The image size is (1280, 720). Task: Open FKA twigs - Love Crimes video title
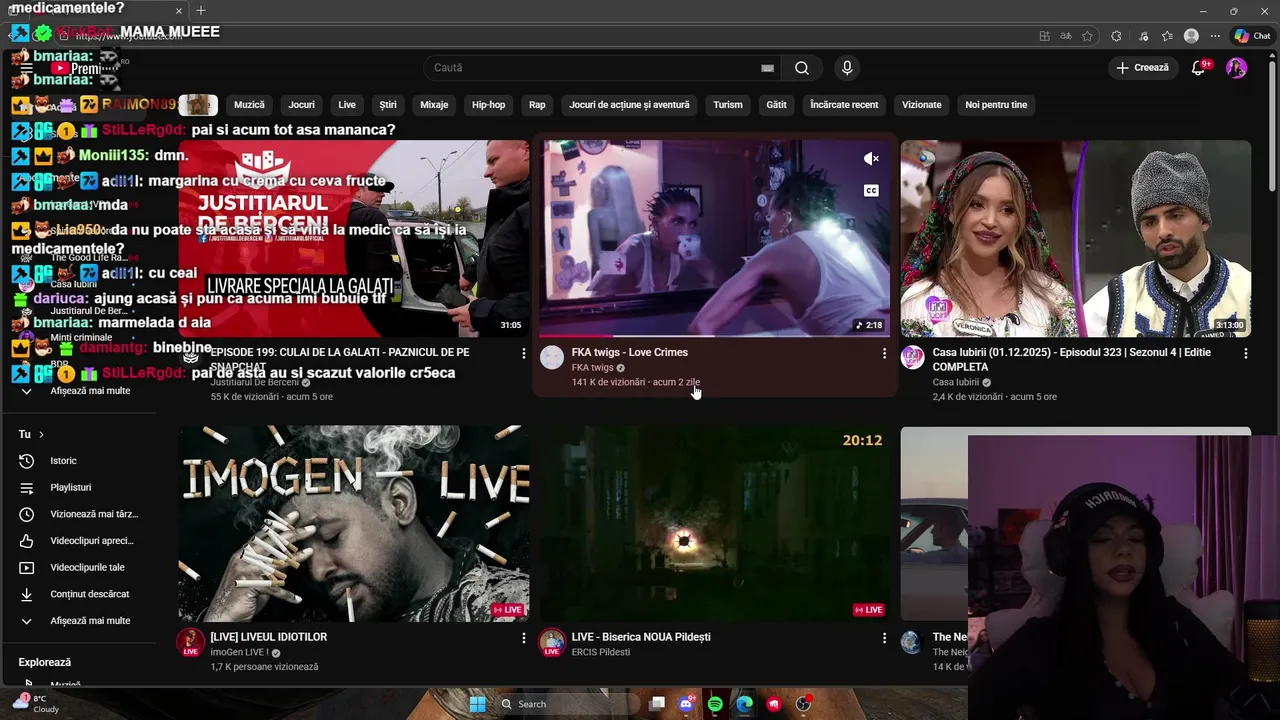pyautogui.click(x=629, y=352)
